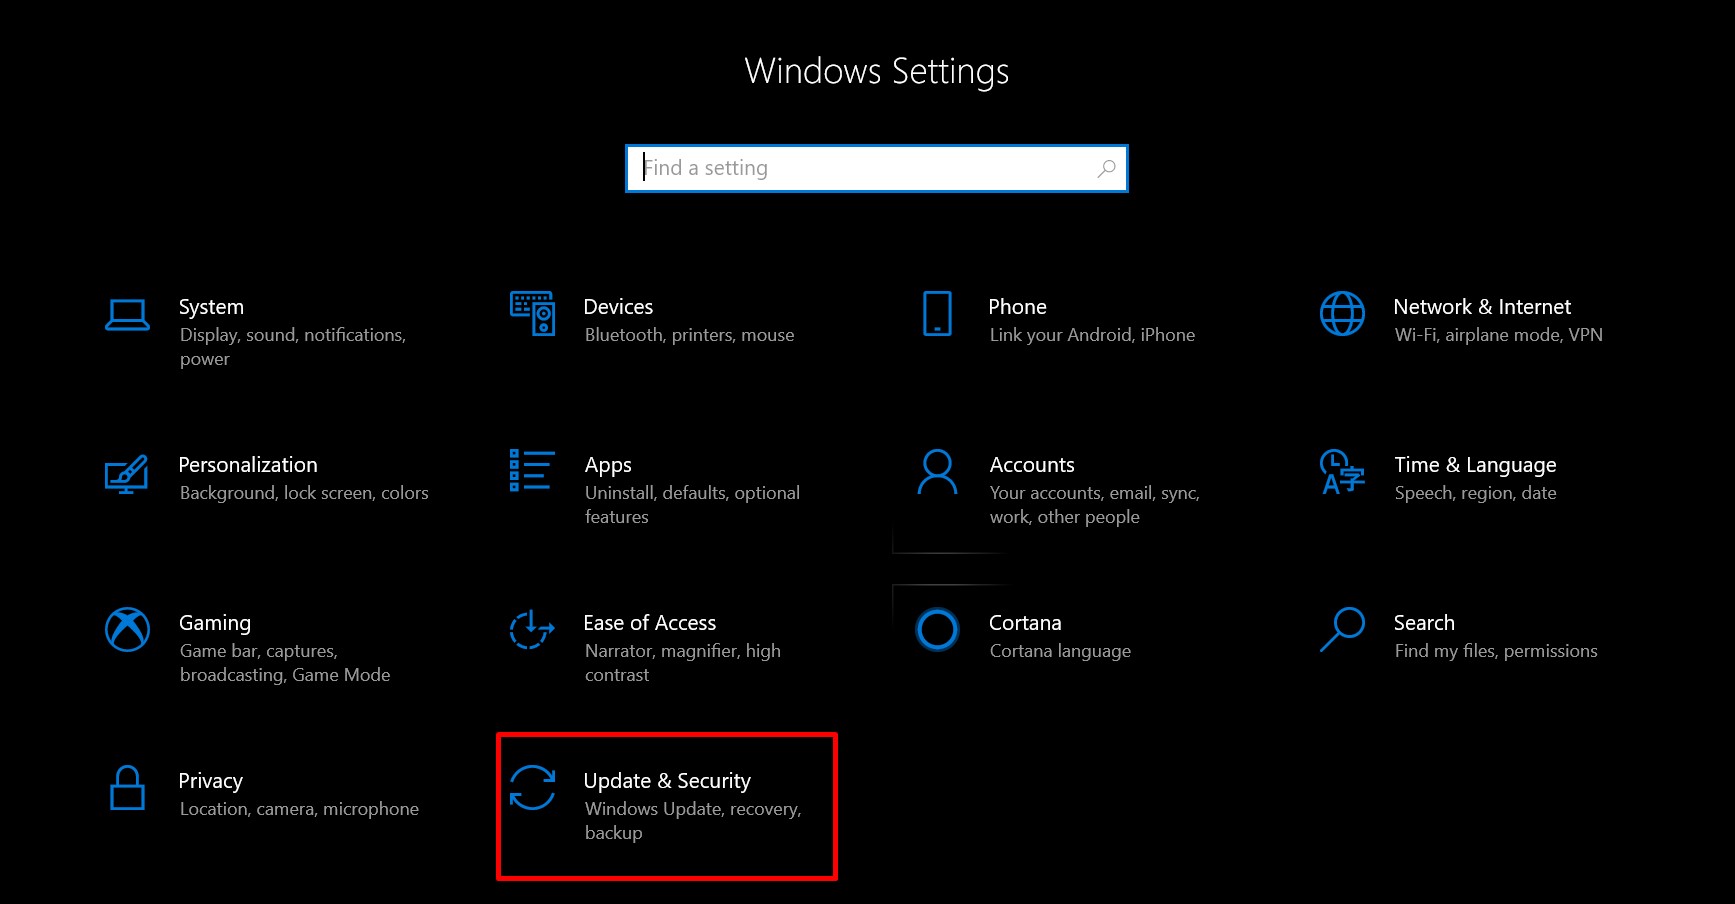Select the Accounts title
The height and width of the screenshot is (904, 1735).
1032,465
